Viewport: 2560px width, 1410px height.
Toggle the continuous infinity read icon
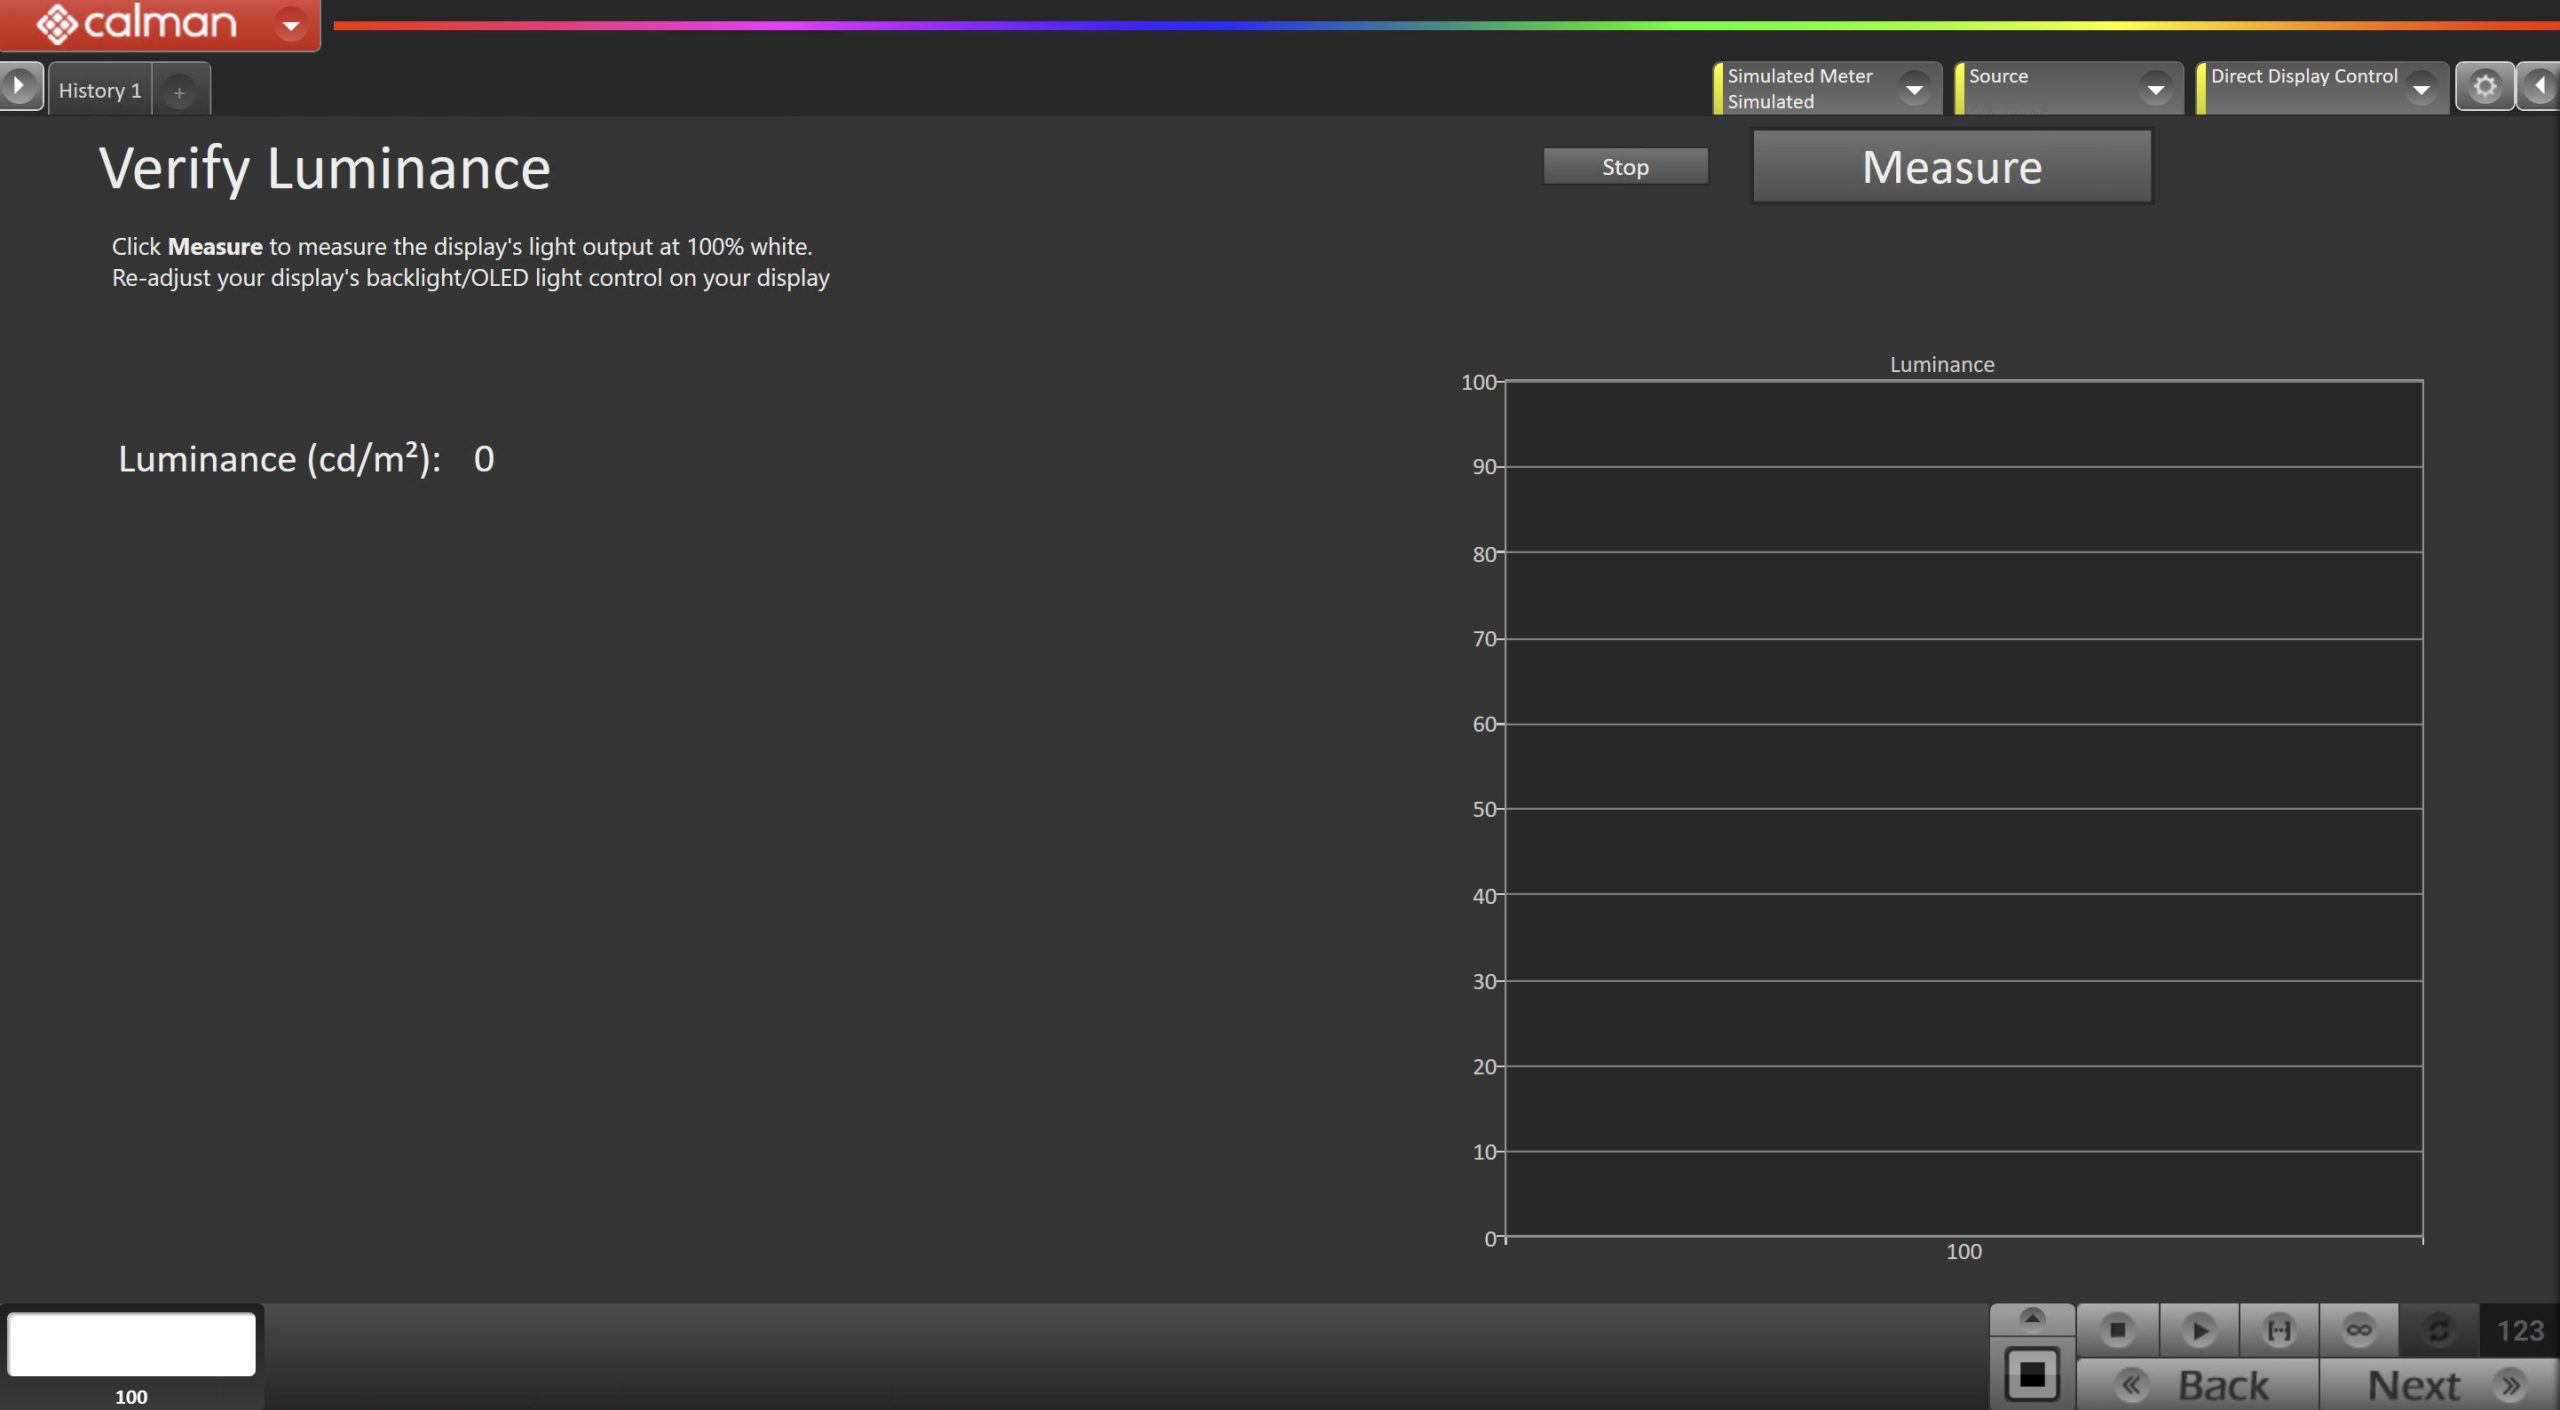2358,1330
